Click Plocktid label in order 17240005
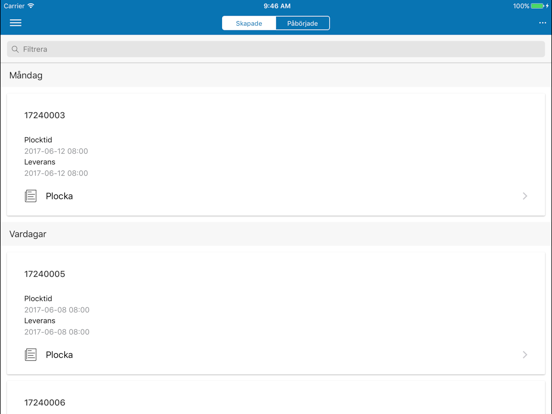This screenshot has width=552, height=414. click(x=38, y=299)
